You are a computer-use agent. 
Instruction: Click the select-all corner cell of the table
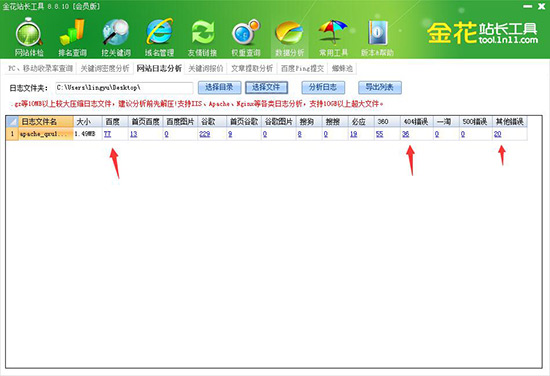[12, 122]
